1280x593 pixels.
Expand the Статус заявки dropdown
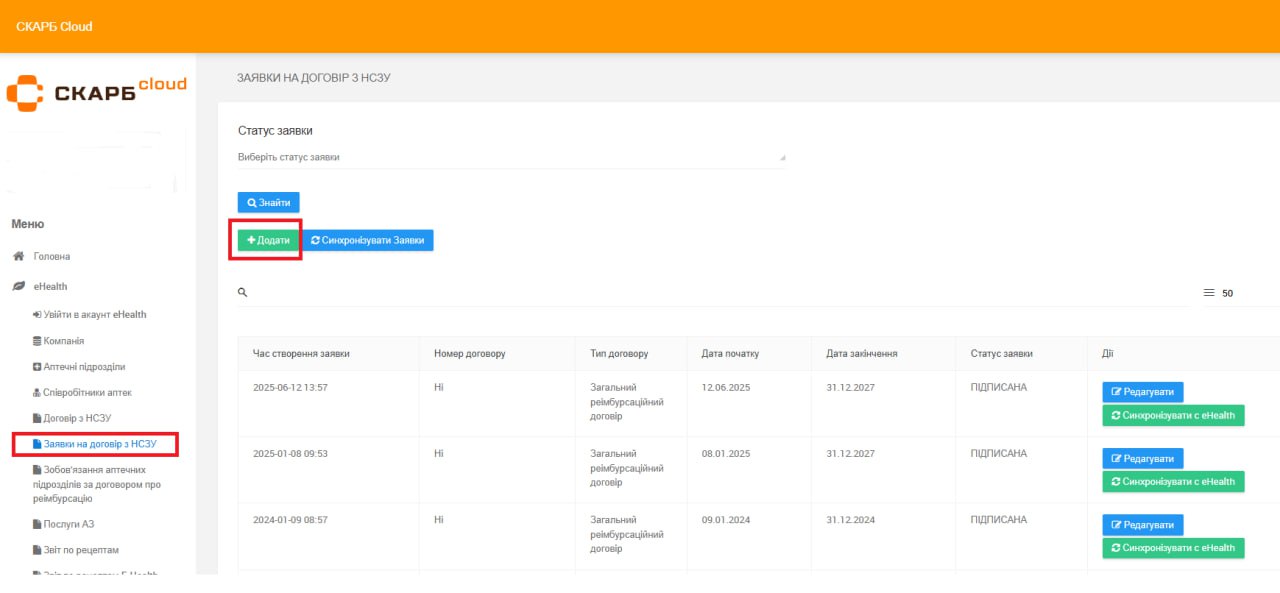[x=511, y=157]
